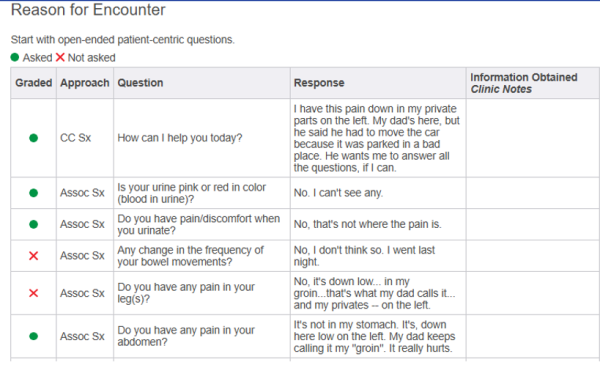Click red X beside bowel movements question

34,256
